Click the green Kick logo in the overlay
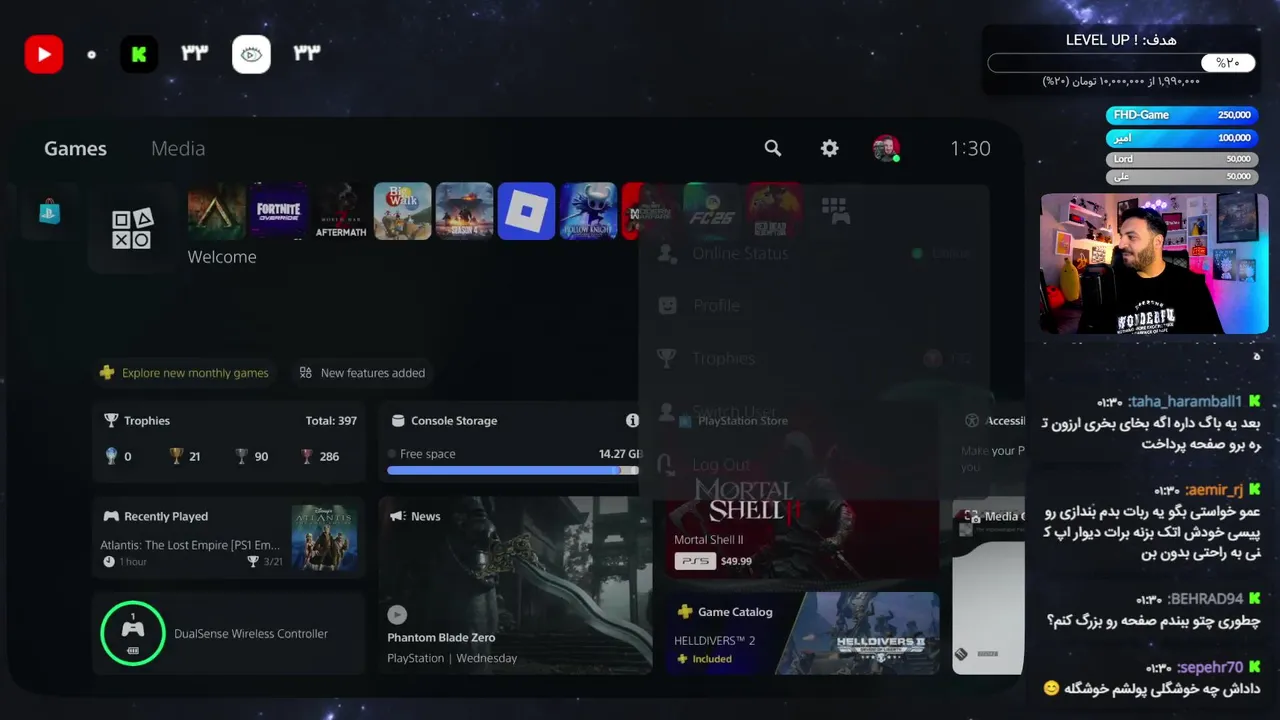The width and height of the screenshot is (1280, 720). pos(139,54)
